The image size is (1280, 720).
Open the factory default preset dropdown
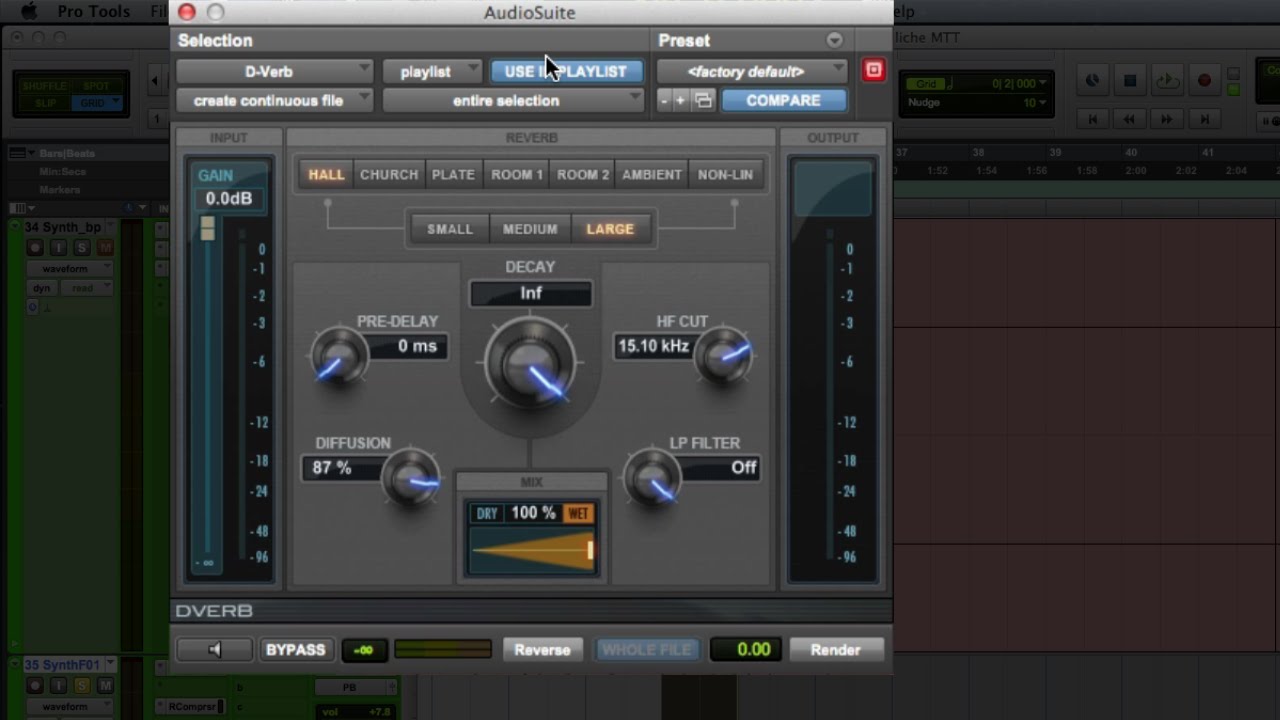[753, 71]
